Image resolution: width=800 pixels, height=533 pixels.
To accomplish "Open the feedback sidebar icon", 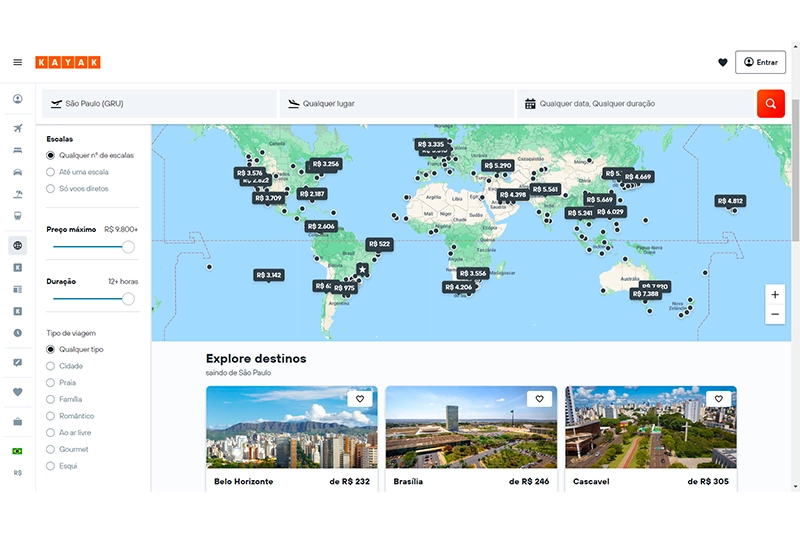I will (x=18, y=363).
